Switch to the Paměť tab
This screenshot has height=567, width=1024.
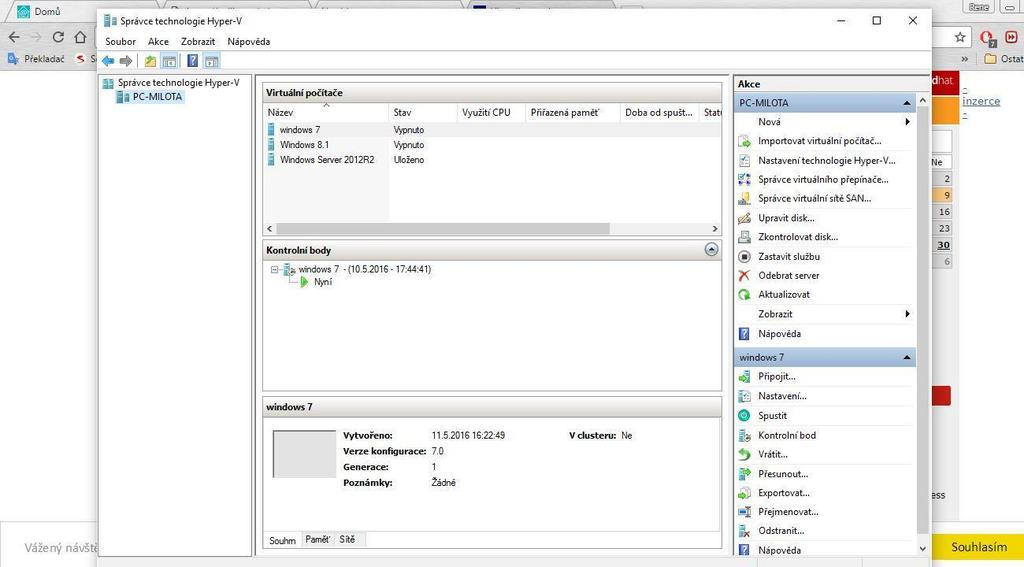pyautogui.click(x=318, y=540)
